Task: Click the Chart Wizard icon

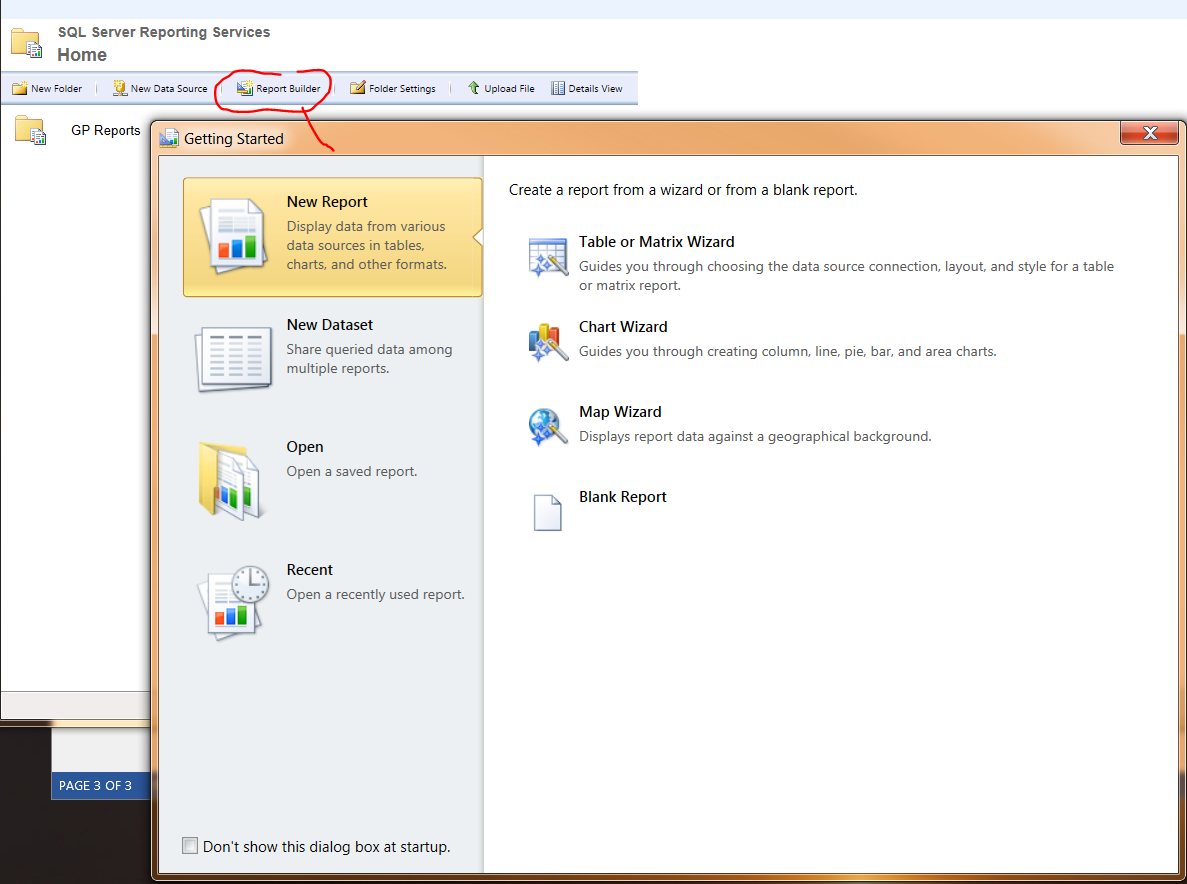Action: [x=548, y=342]
